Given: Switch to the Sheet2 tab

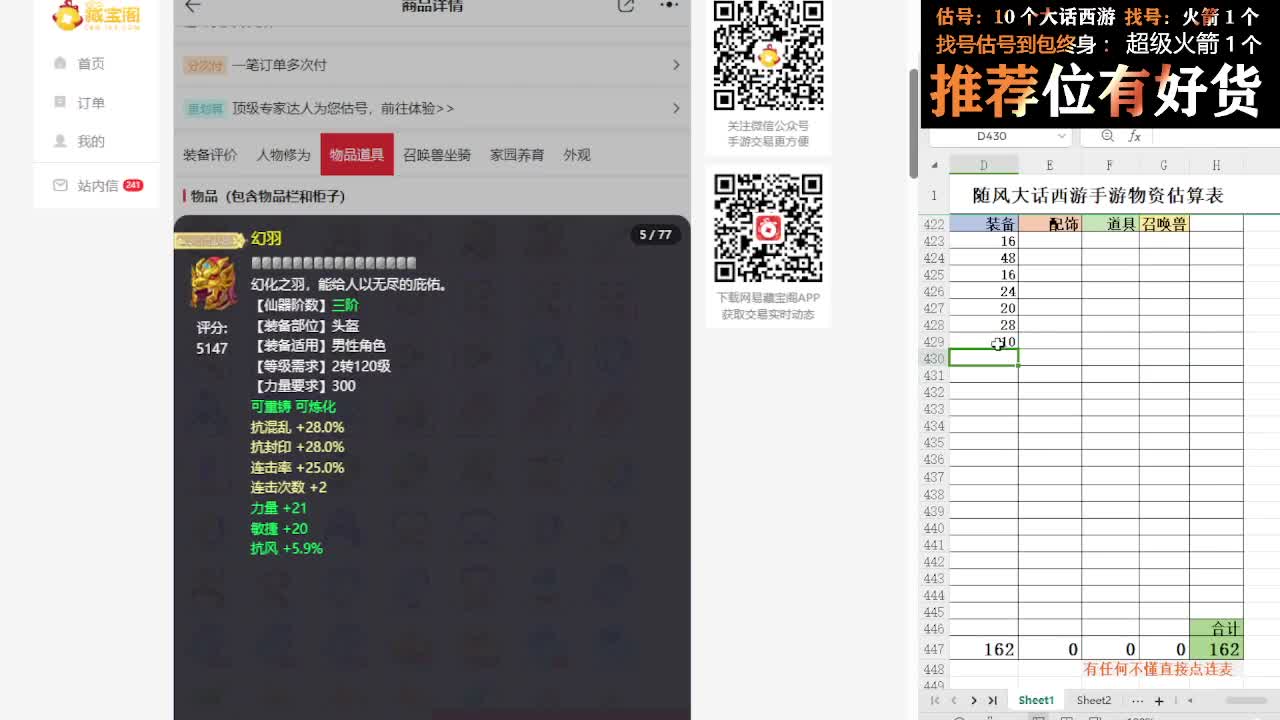Looking at the screenshot, I should 1093,700.
